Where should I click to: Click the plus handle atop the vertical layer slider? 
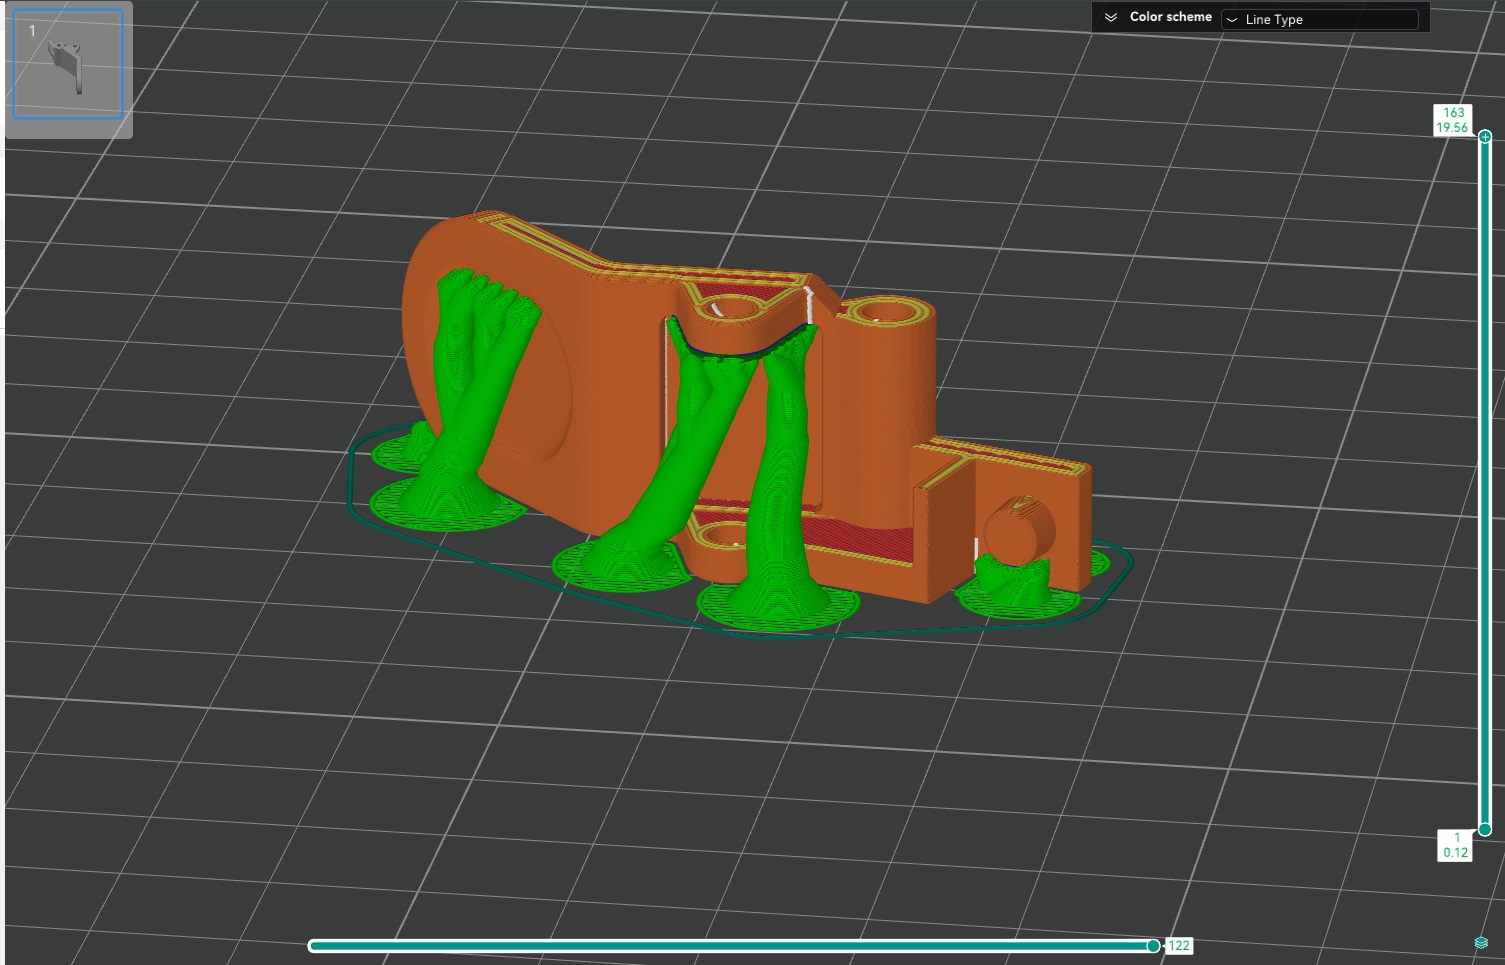(1485, 137)
